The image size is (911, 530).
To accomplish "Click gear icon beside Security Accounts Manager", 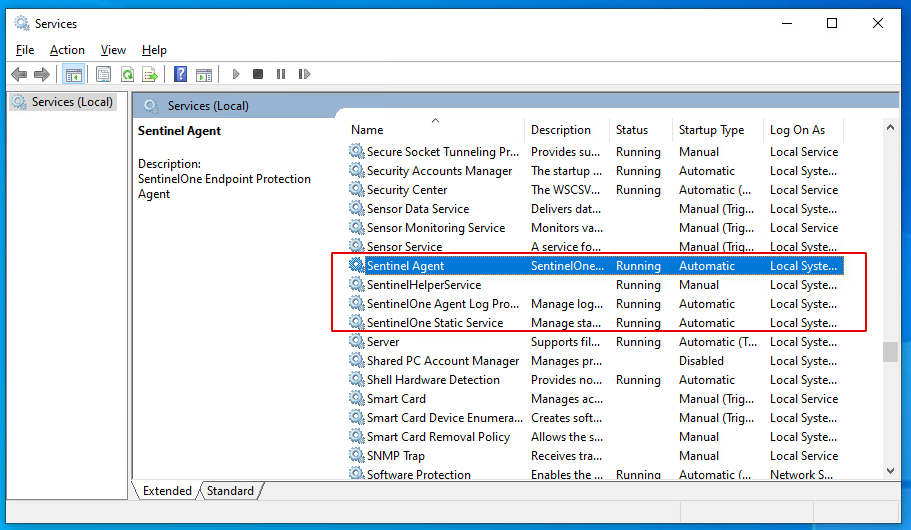I will pyautogui.click(x=356, y=171).
